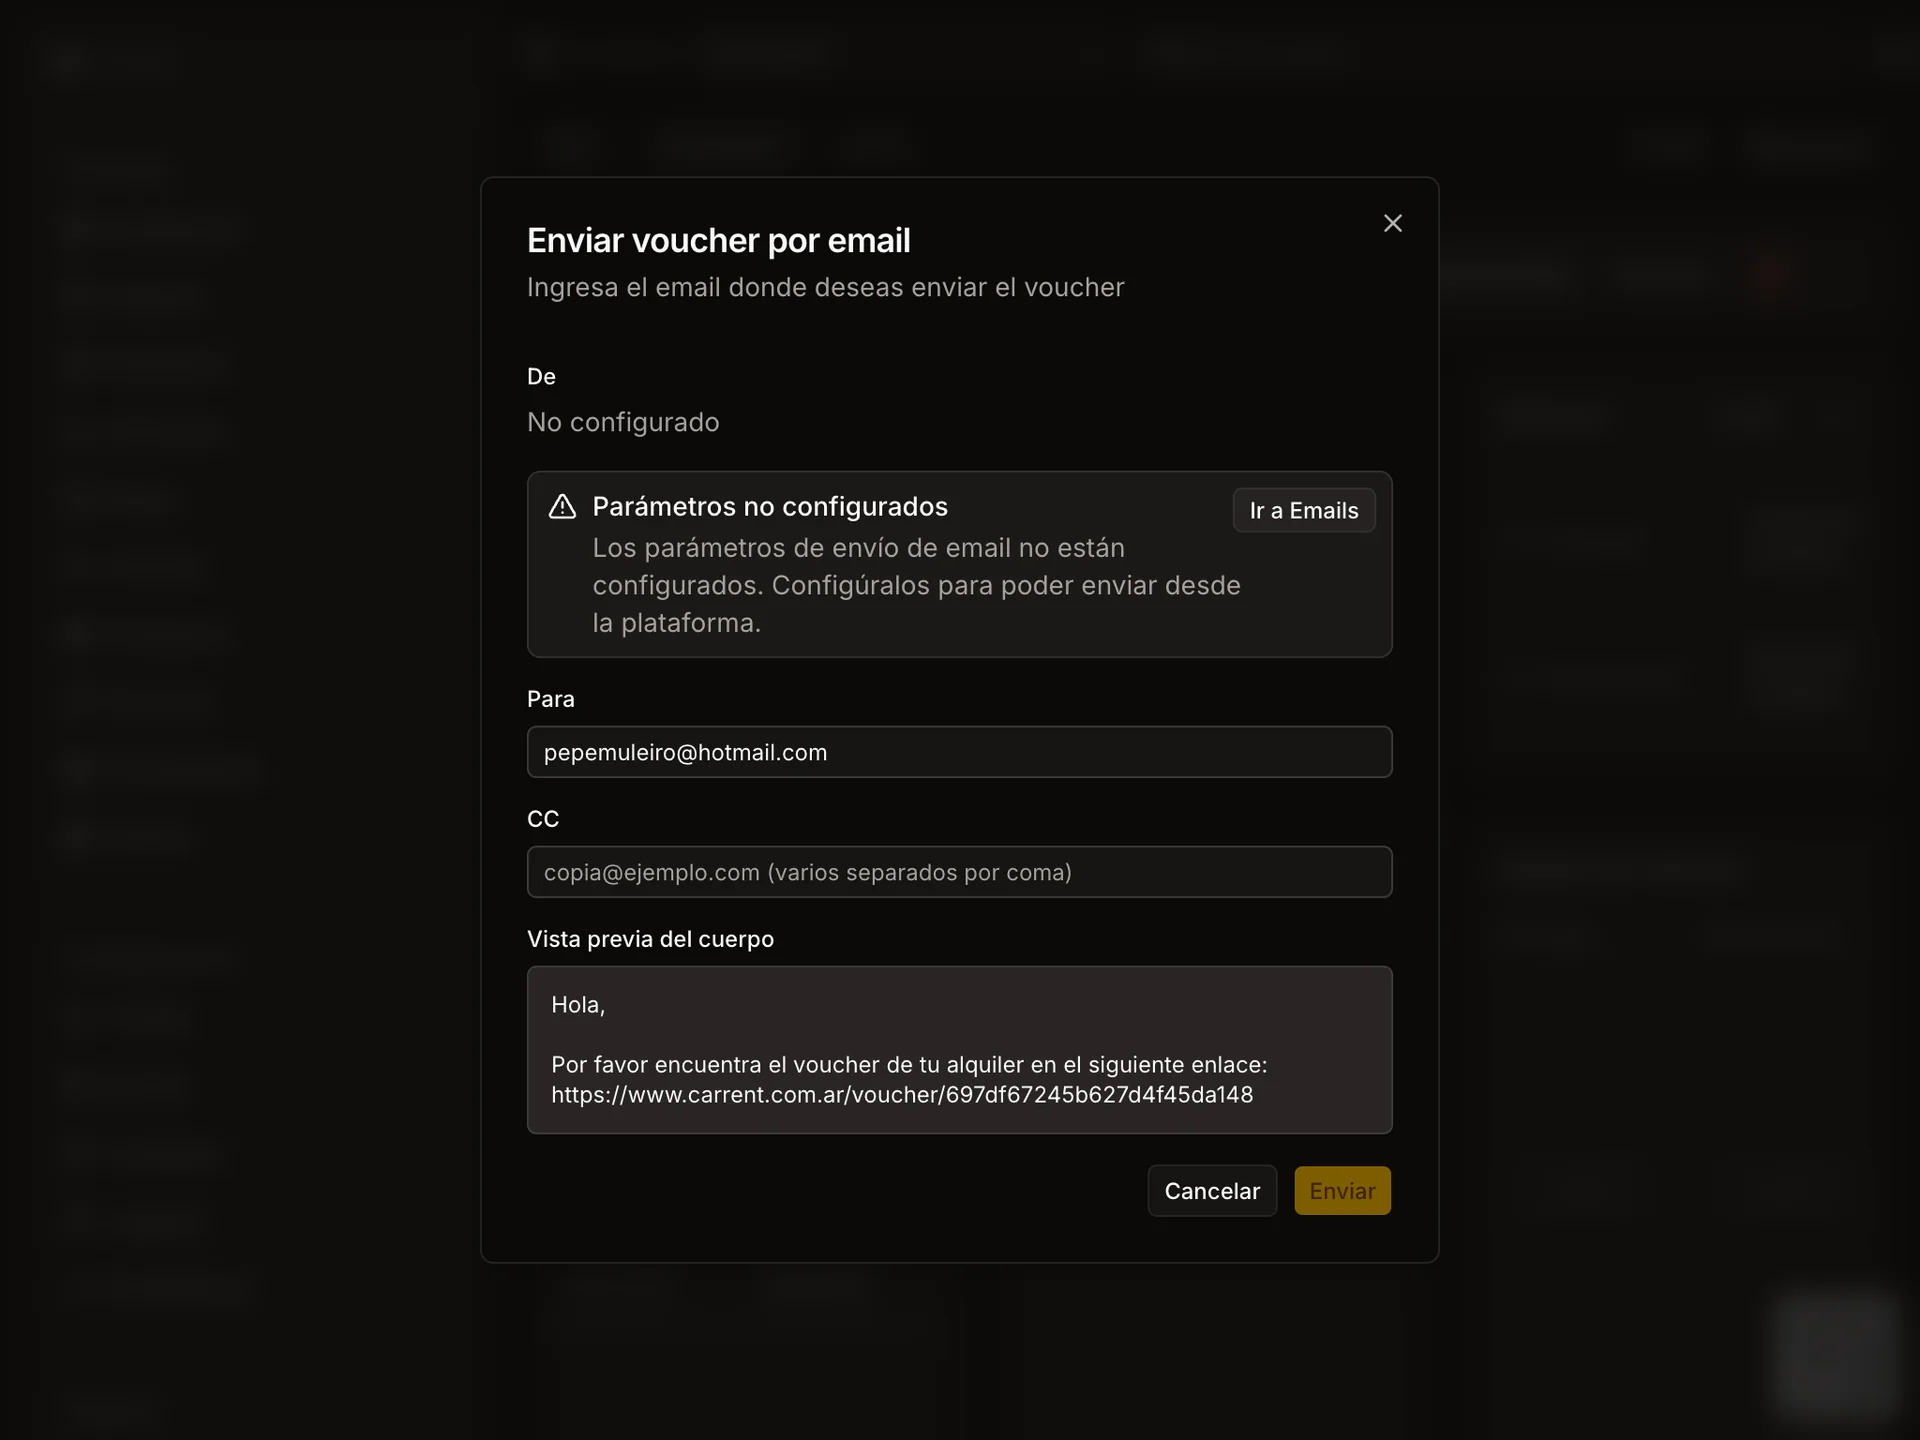Click into the CC email field
This screenshot has width=1920, height=1440.
coord(958,872)
